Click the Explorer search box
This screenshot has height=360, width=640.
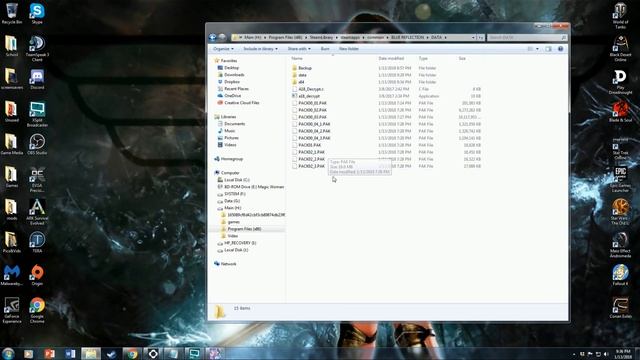pos(527,37)
